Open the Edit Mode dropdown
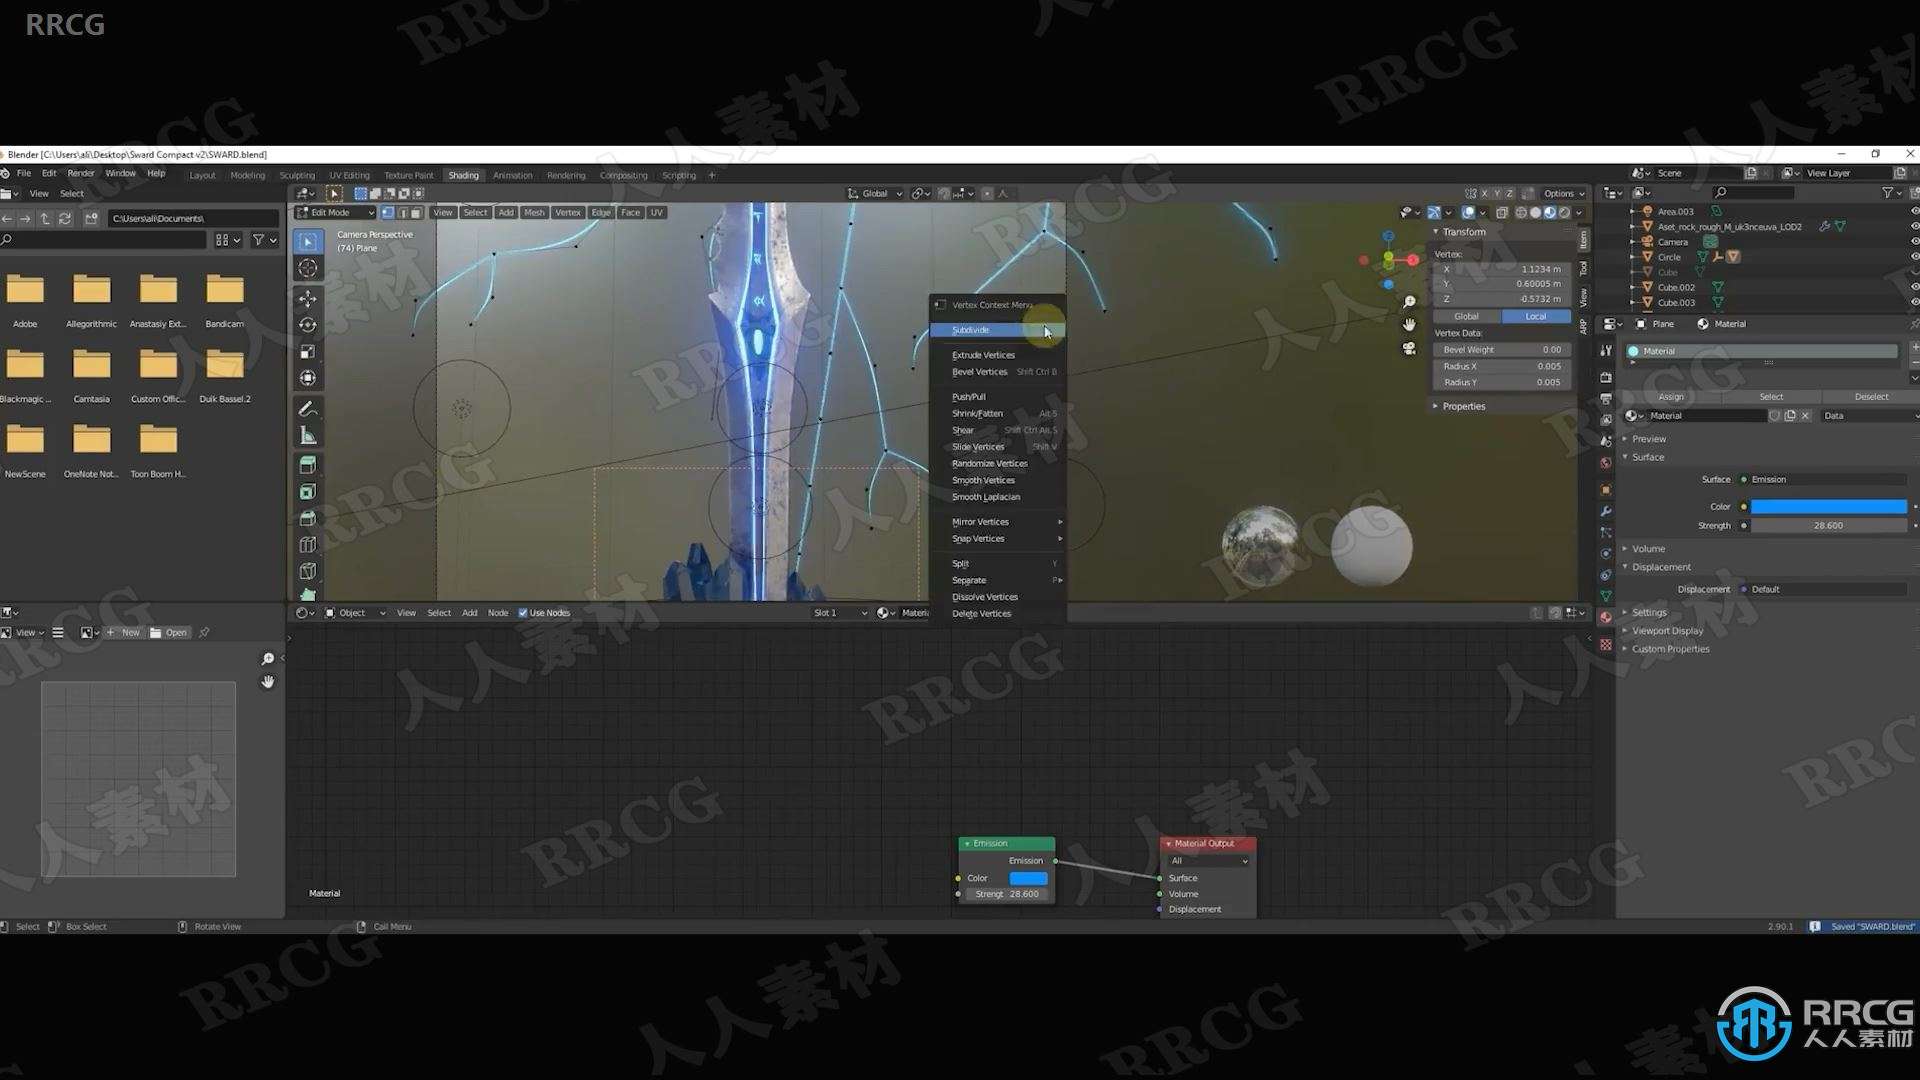 click(x=335, y=213)
